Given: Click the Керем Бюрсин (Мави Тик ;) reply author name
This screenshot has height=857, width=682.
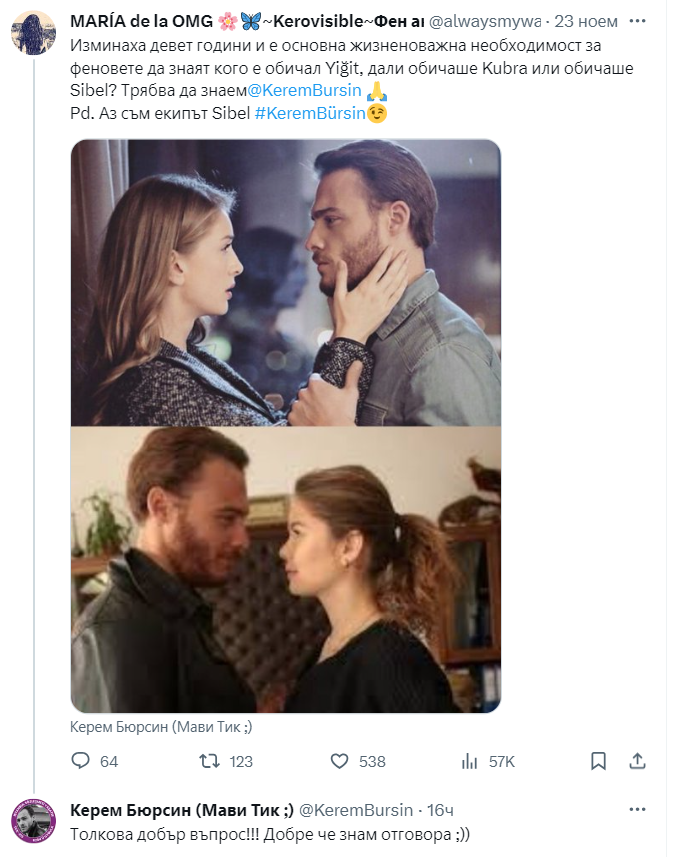Looking at the screenshot, I should (x=181, y=810).
